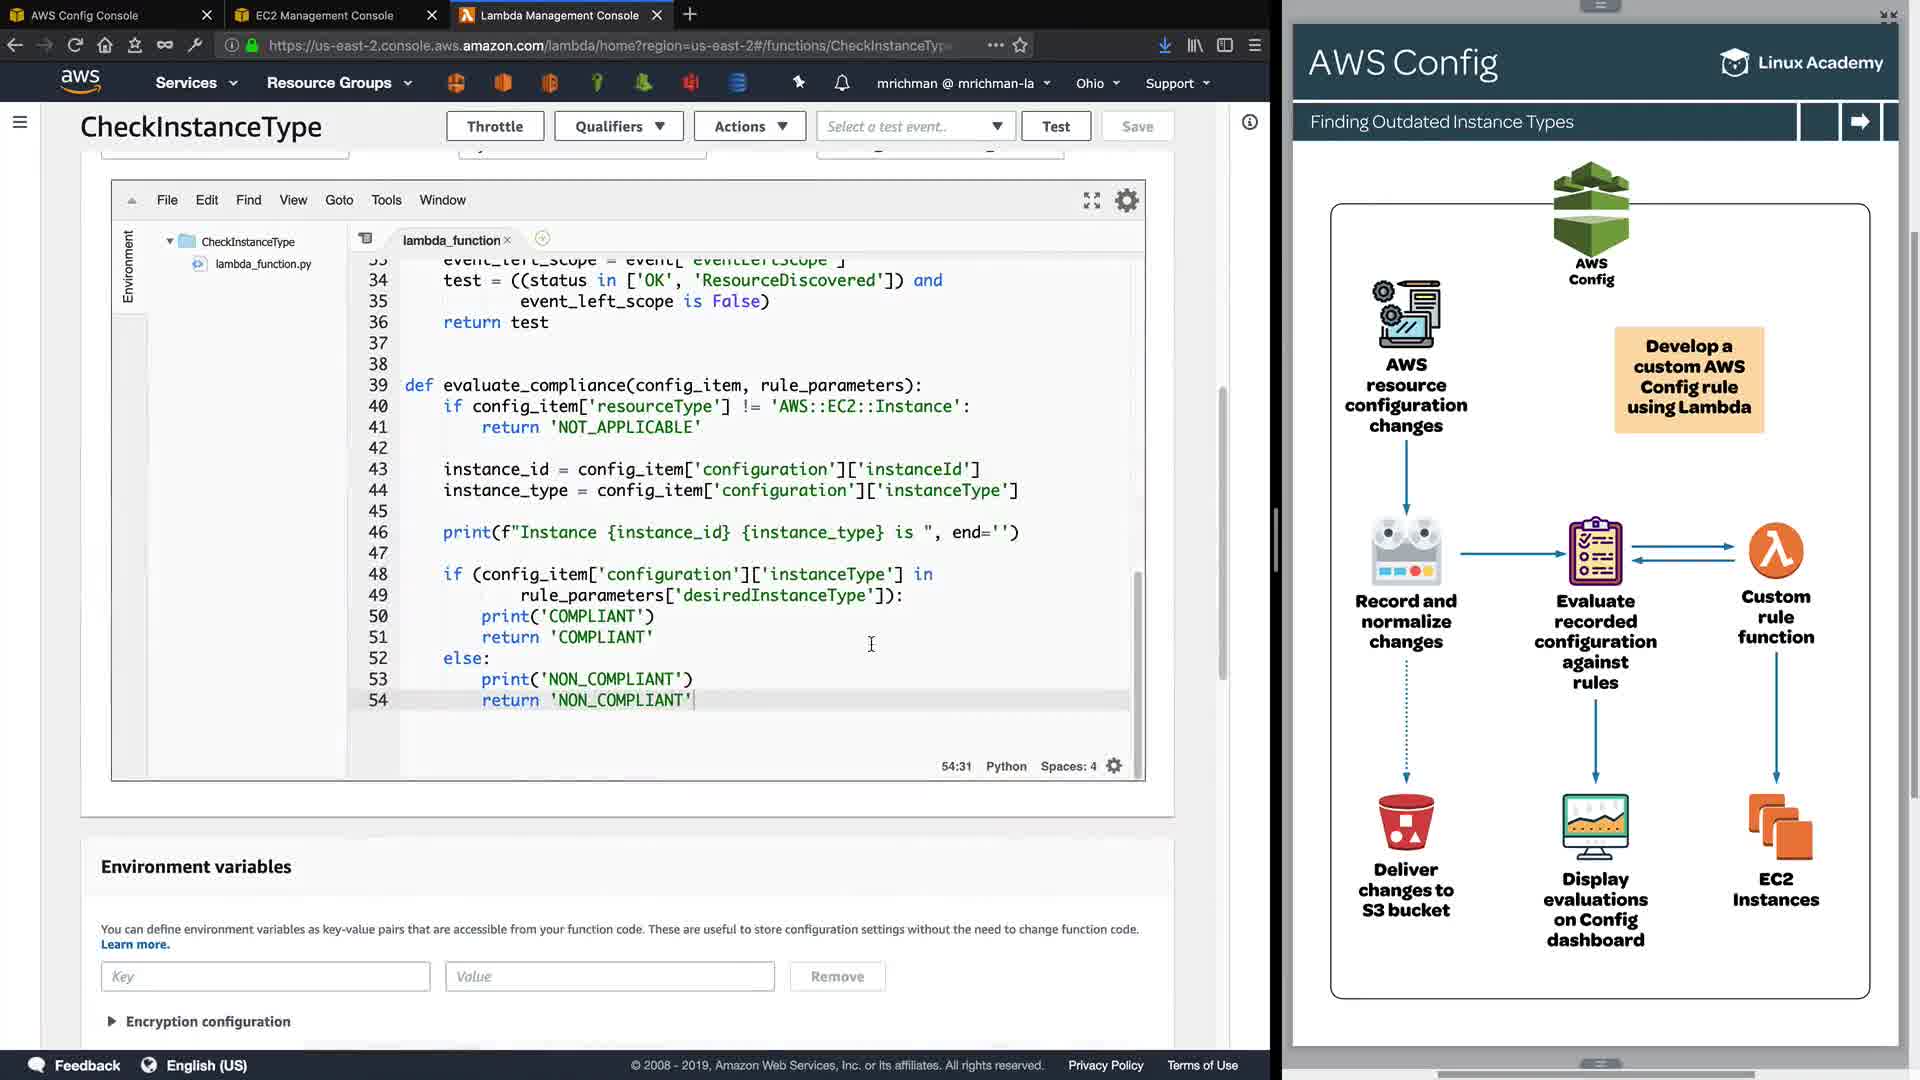The width and height of the screenshot is (1920, 1080).
Task: Open the Actions dropdown
Action: [750, 126]
